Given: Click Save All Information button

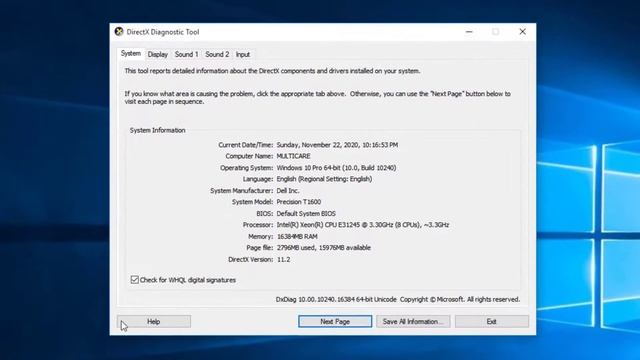Looking at the screenshot, I should coord(413,322).
